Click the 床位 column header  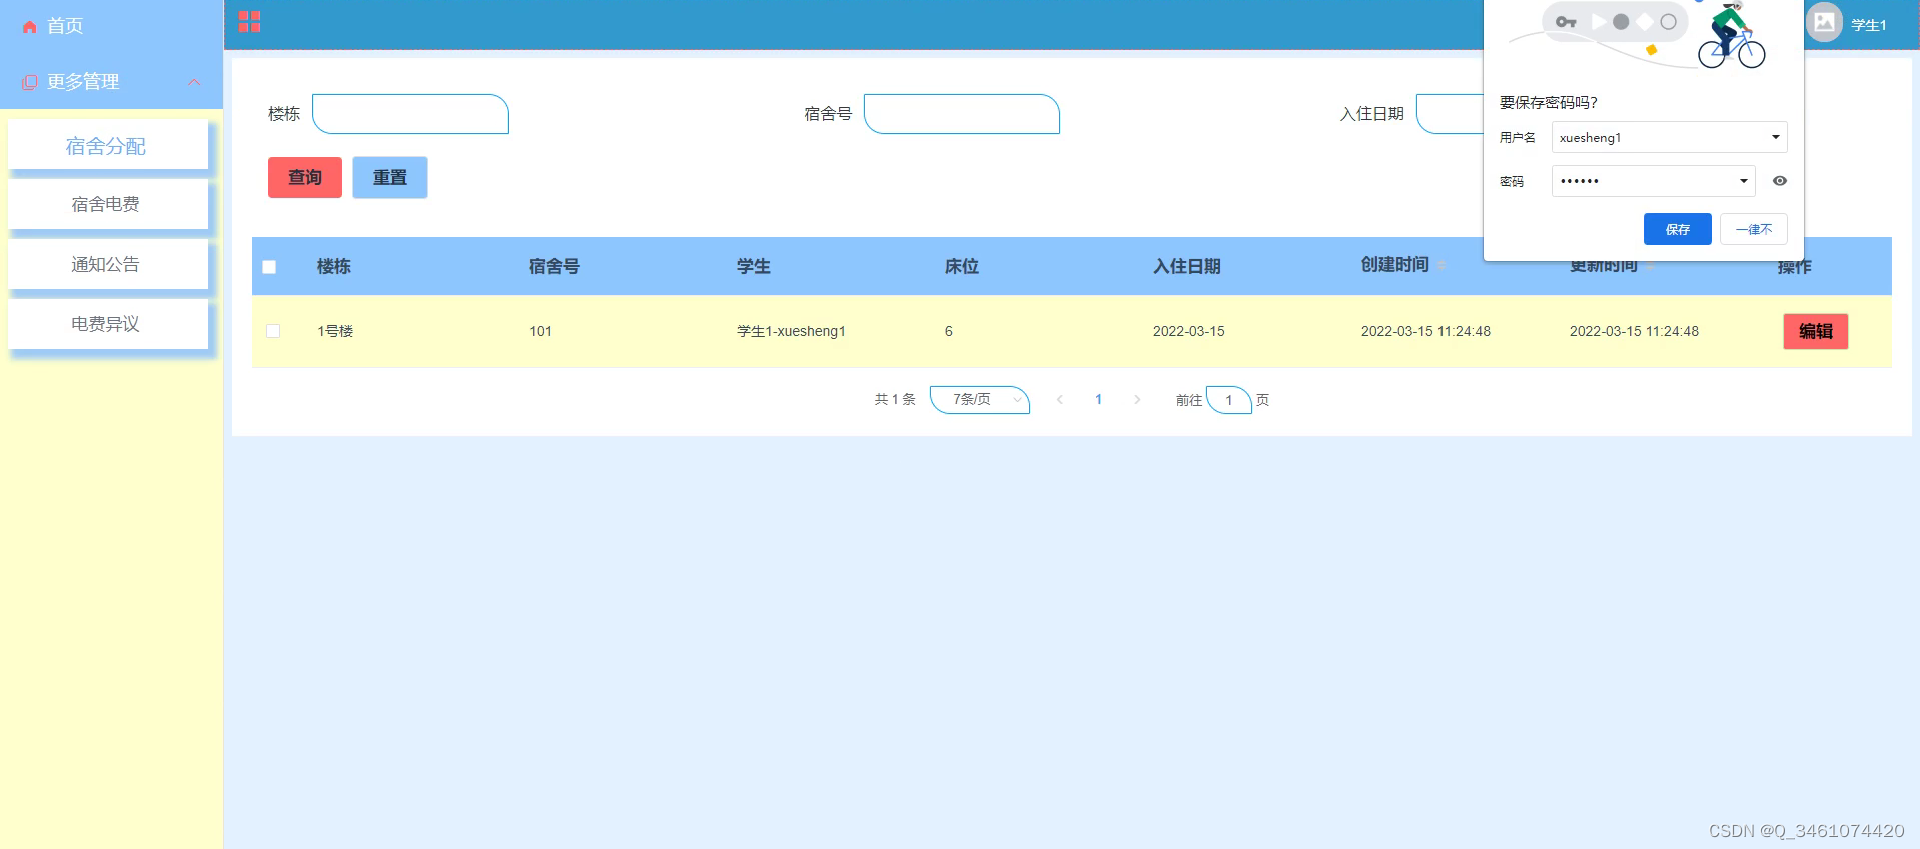962,266
